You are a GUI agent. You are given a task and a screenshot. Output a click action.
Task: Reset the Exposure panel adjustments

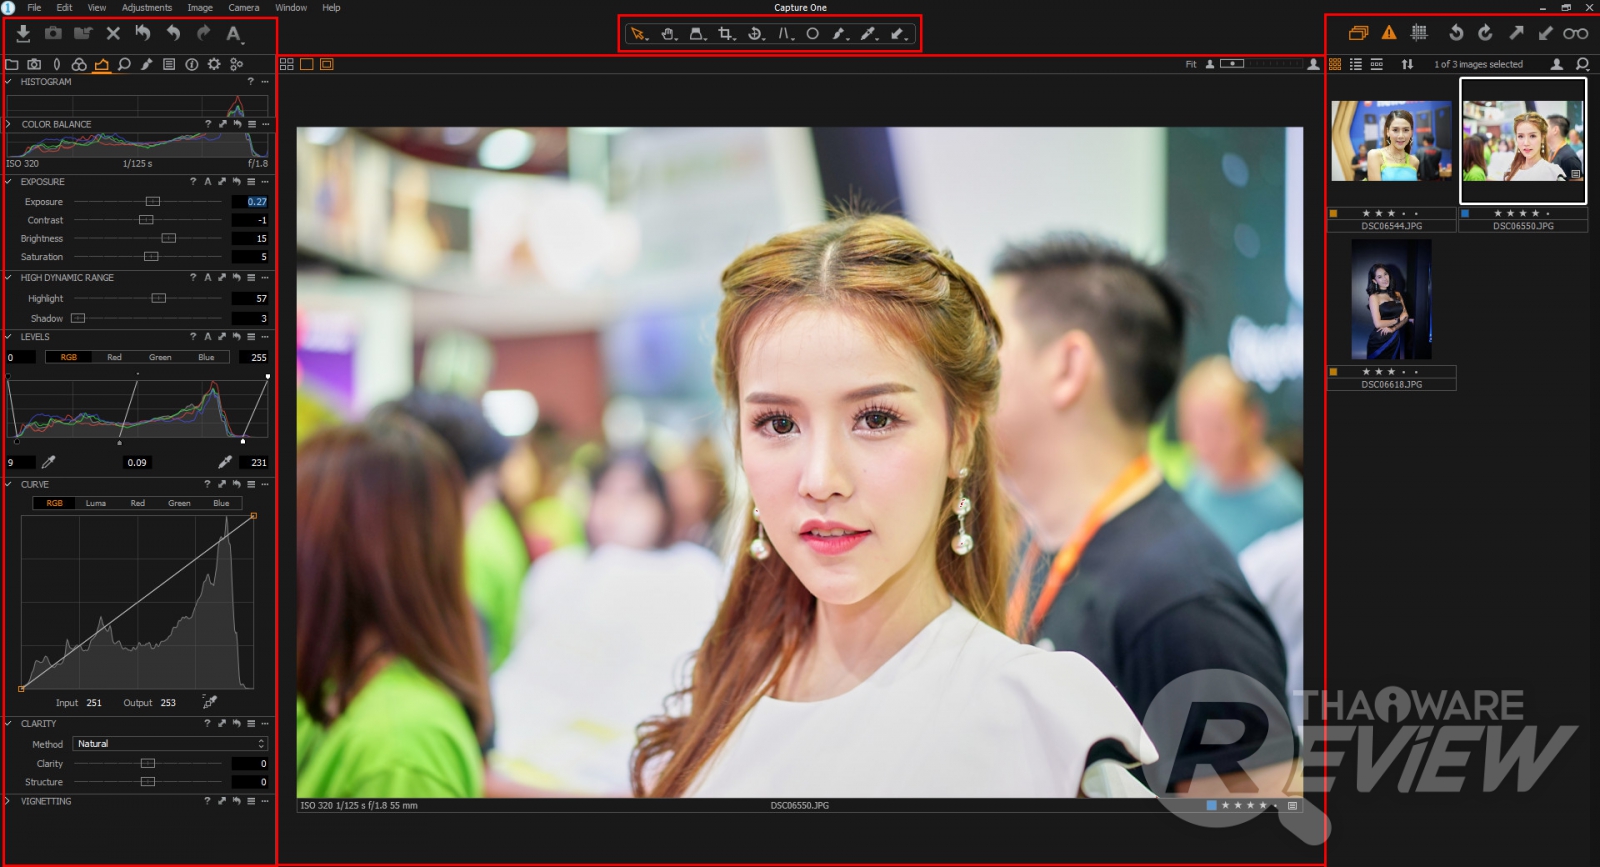coord(237,182)
